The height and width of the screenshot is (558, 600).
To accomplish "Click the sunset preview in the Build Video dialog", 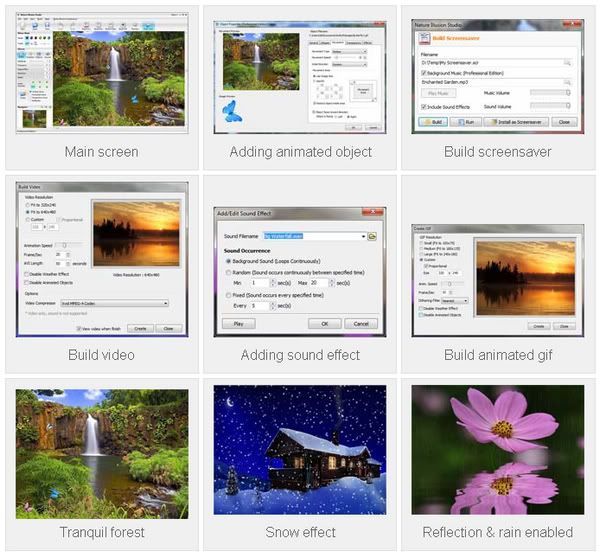I will coord(137,233).
